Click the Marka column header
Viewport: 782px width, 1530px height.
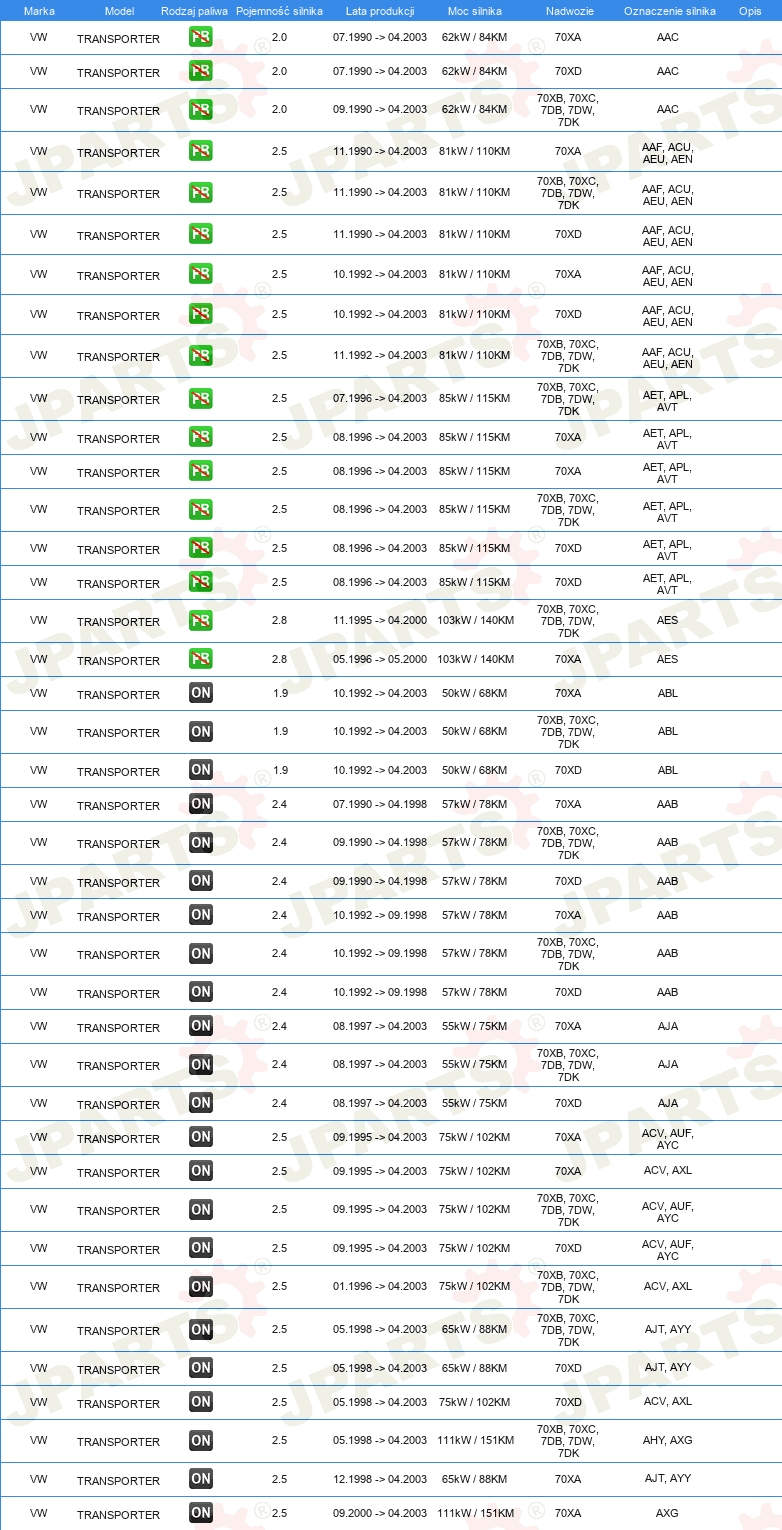point(39,10)
